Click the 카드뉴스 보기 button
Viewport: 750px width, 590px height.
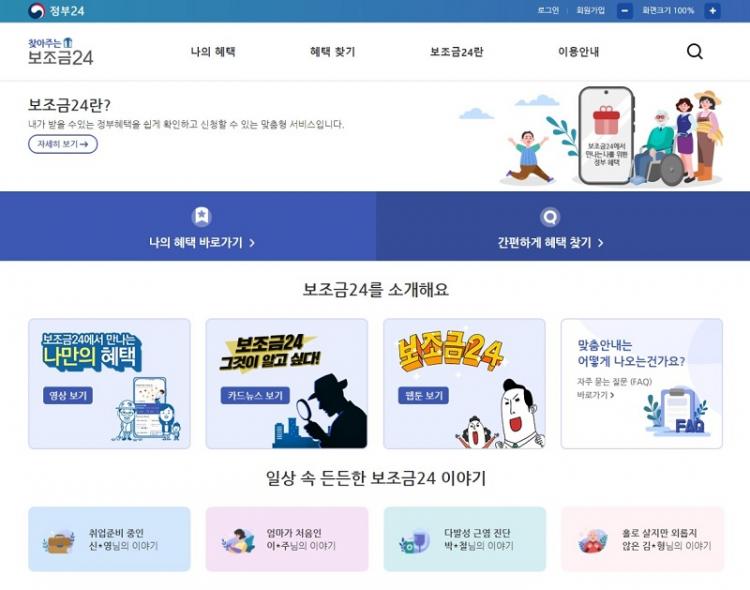pyautogui.click(x=255, y=395)
